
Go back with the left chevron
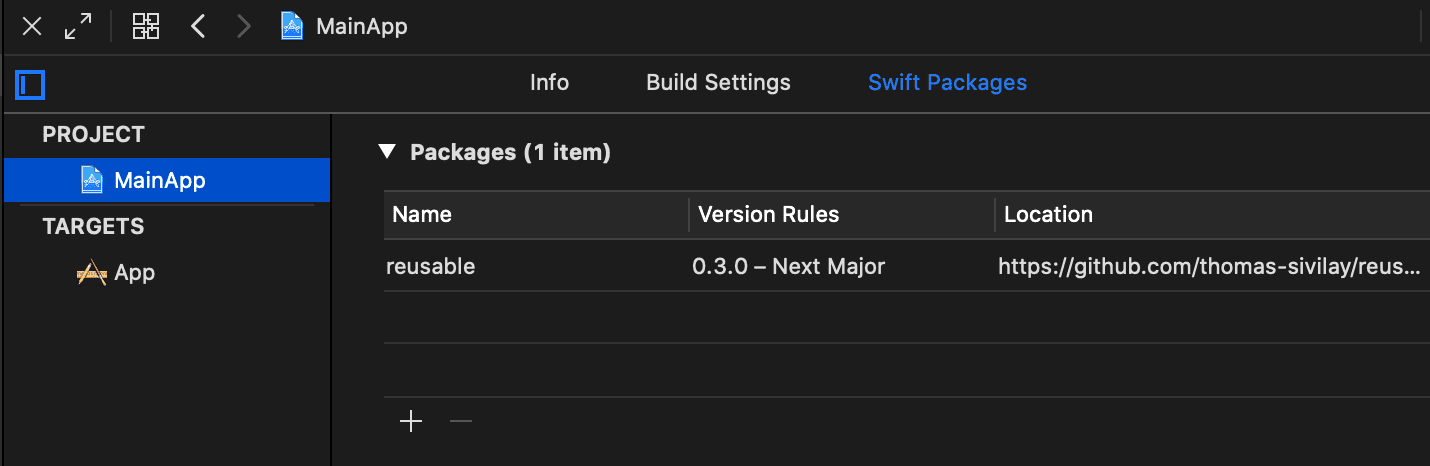point(198,27)
